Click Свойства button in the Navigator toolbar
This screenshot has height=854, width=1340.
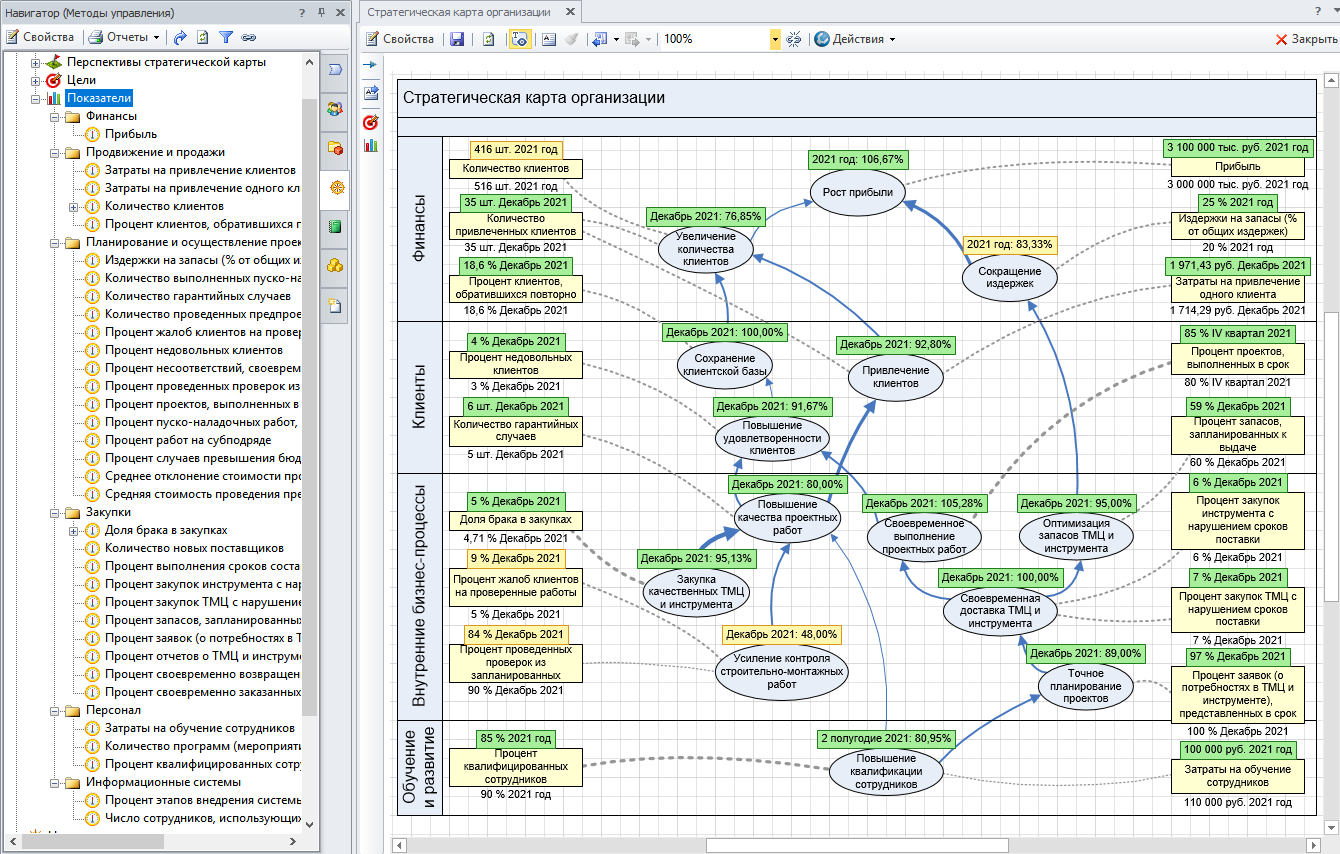click(x=40, y=38)
